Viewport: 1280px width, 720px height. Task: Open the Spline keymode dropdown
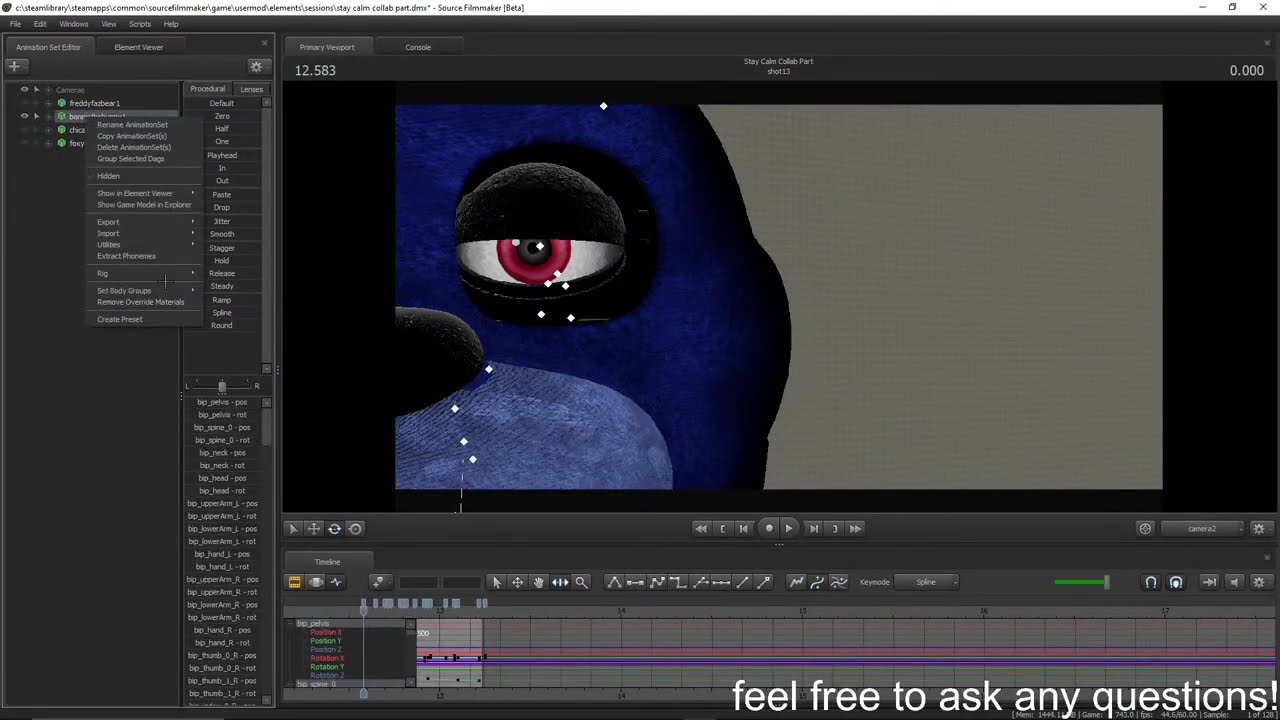coord(926,582)
